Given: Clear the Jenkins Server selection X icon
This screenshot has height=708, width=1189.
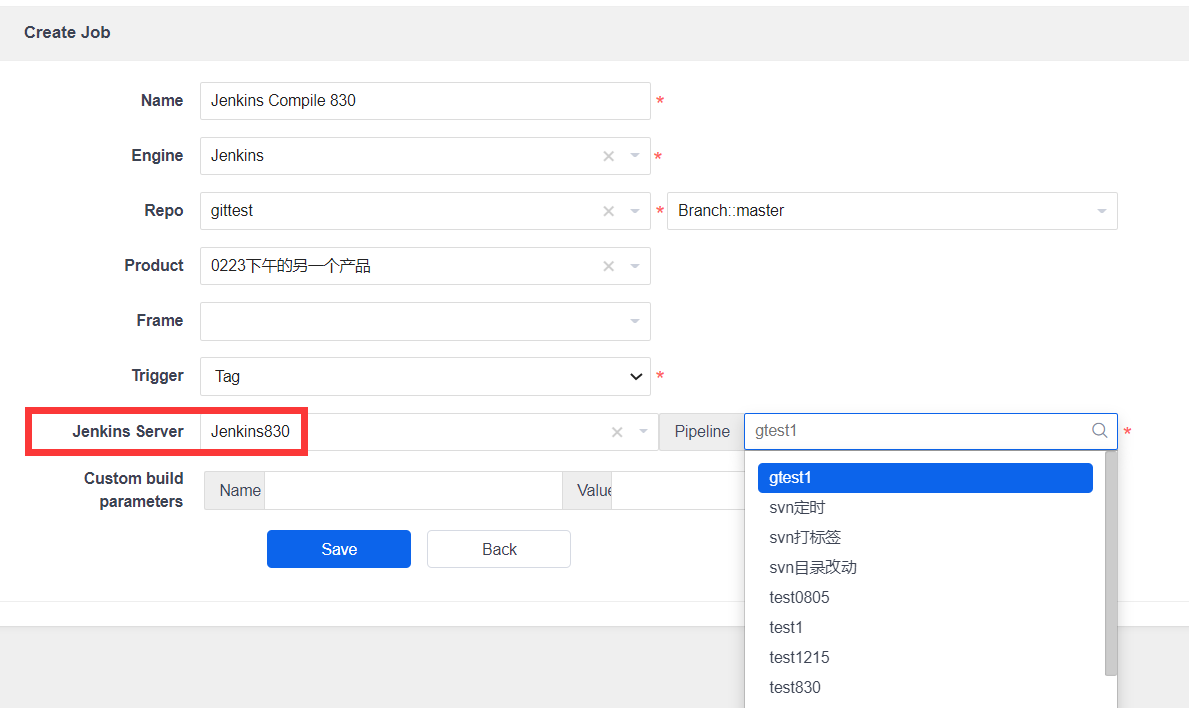Looking at the screenshot, I should point(617,432).
